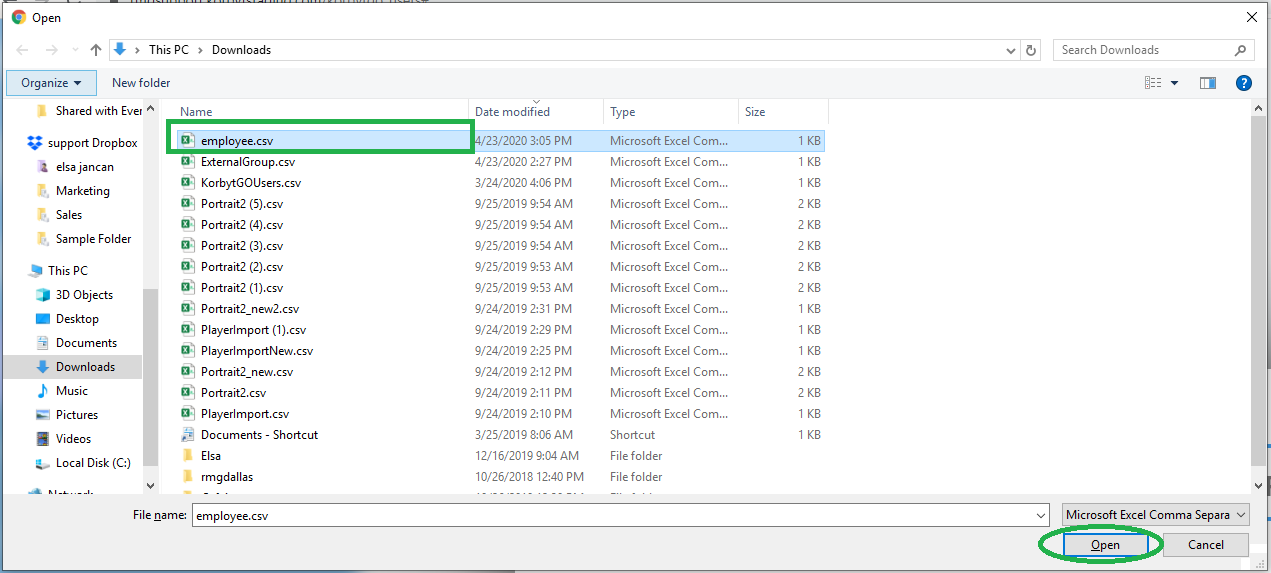This screenshot has height=573, width=1271.
Task: Select the PlayerImport (1).csv file icon
Action: point(187,330)
